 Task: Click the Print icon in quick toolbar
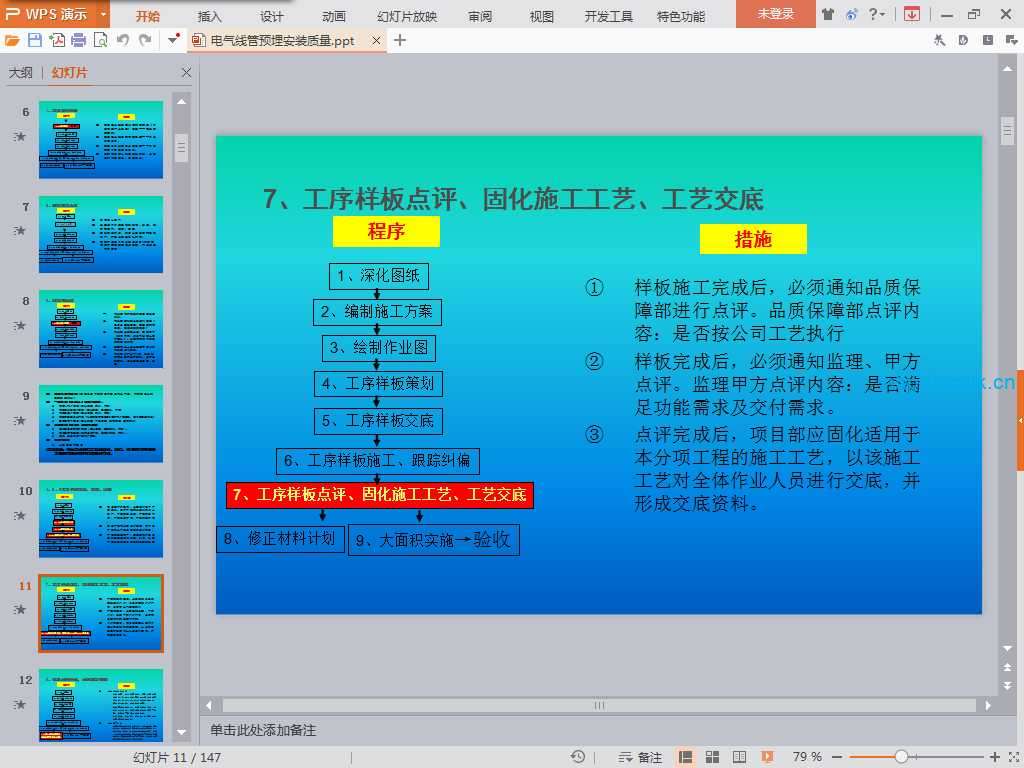pos(79,40)
